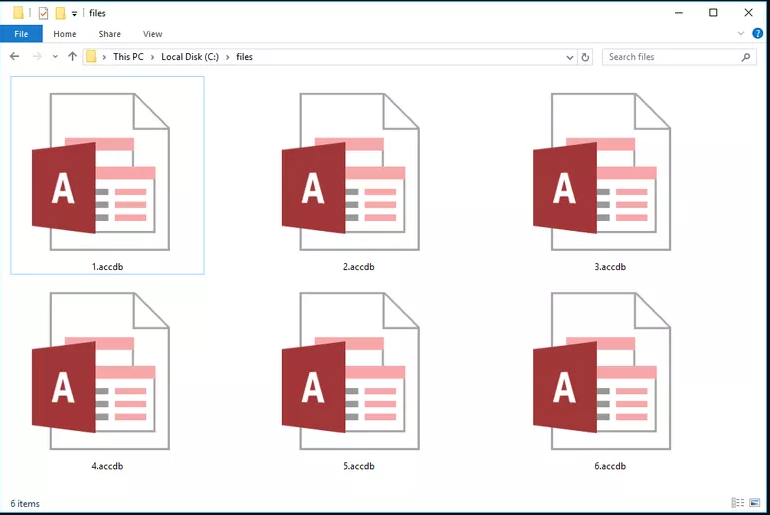Select the 2.accdb Access file icon

[351, 172]
